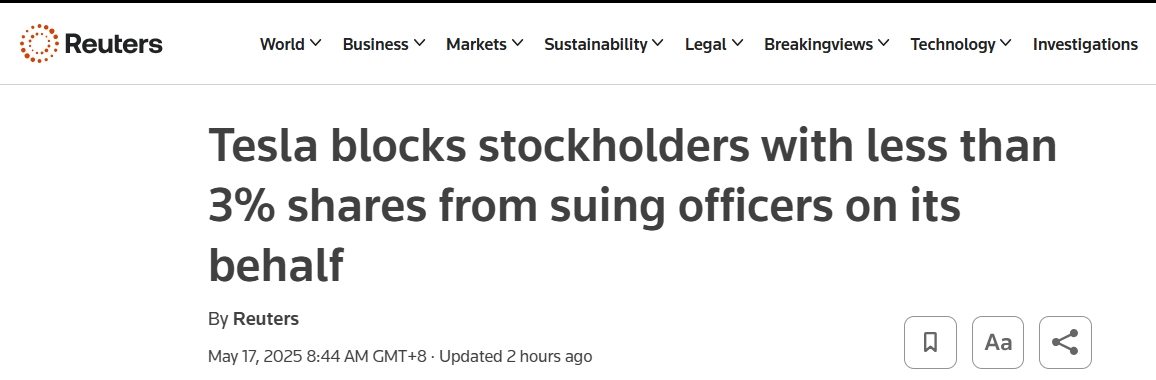Expand the Business menu chevron
Screen dimensions: 1156x380
(419, 44)
